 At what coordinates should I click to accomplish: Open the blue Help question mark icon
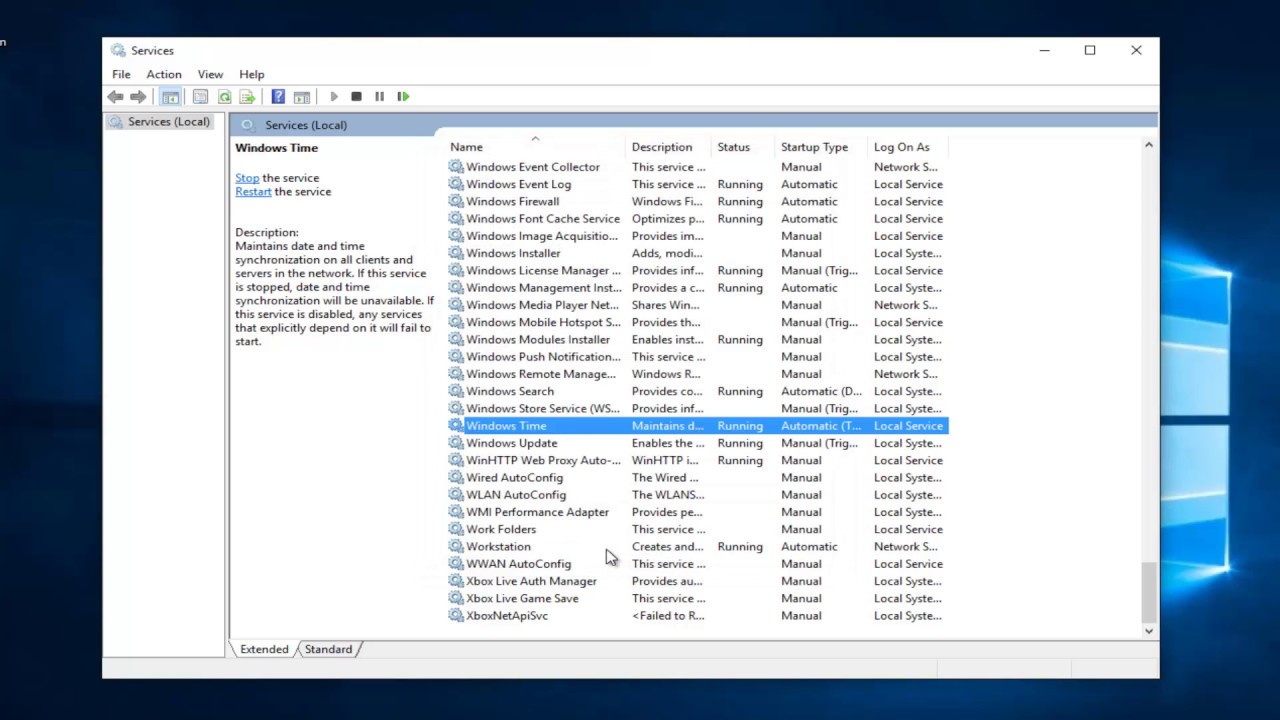pyautogui.click(x=278, y=97)
